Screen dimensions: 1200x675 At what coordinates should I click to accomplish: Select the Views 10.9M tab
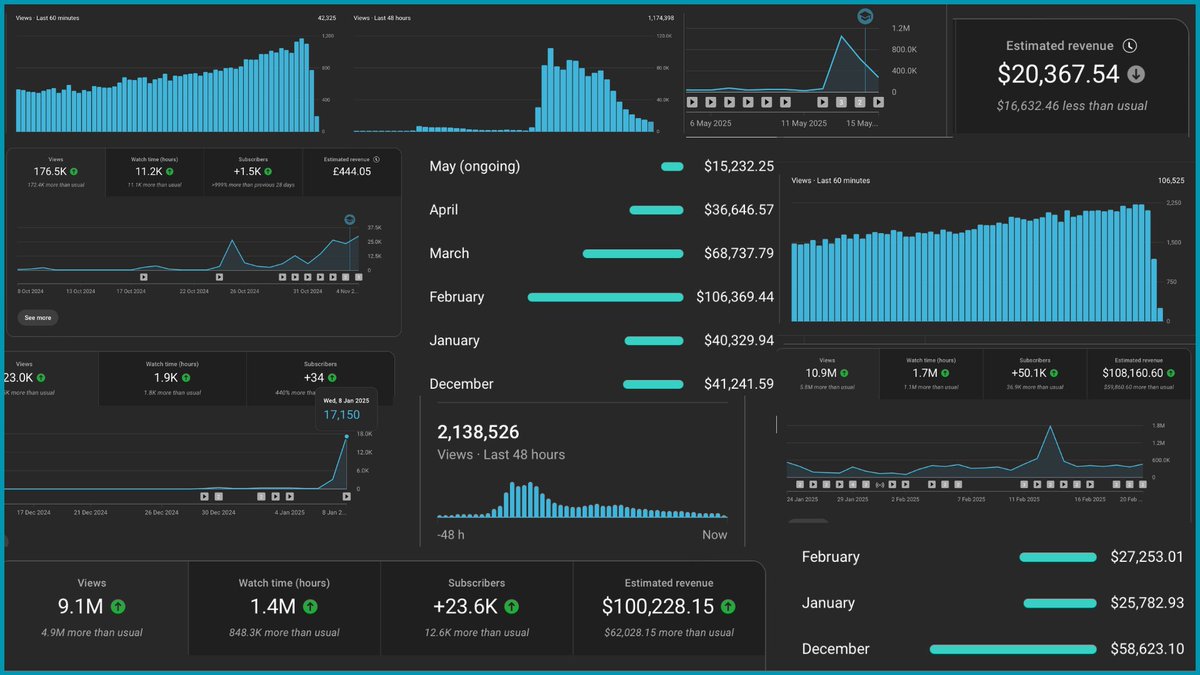826,373
